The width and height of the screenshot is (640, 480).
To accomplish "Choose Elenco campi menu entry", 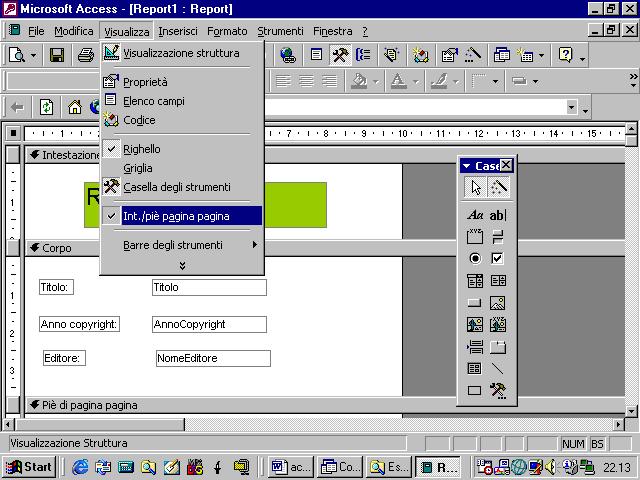I will pos(182,101).
